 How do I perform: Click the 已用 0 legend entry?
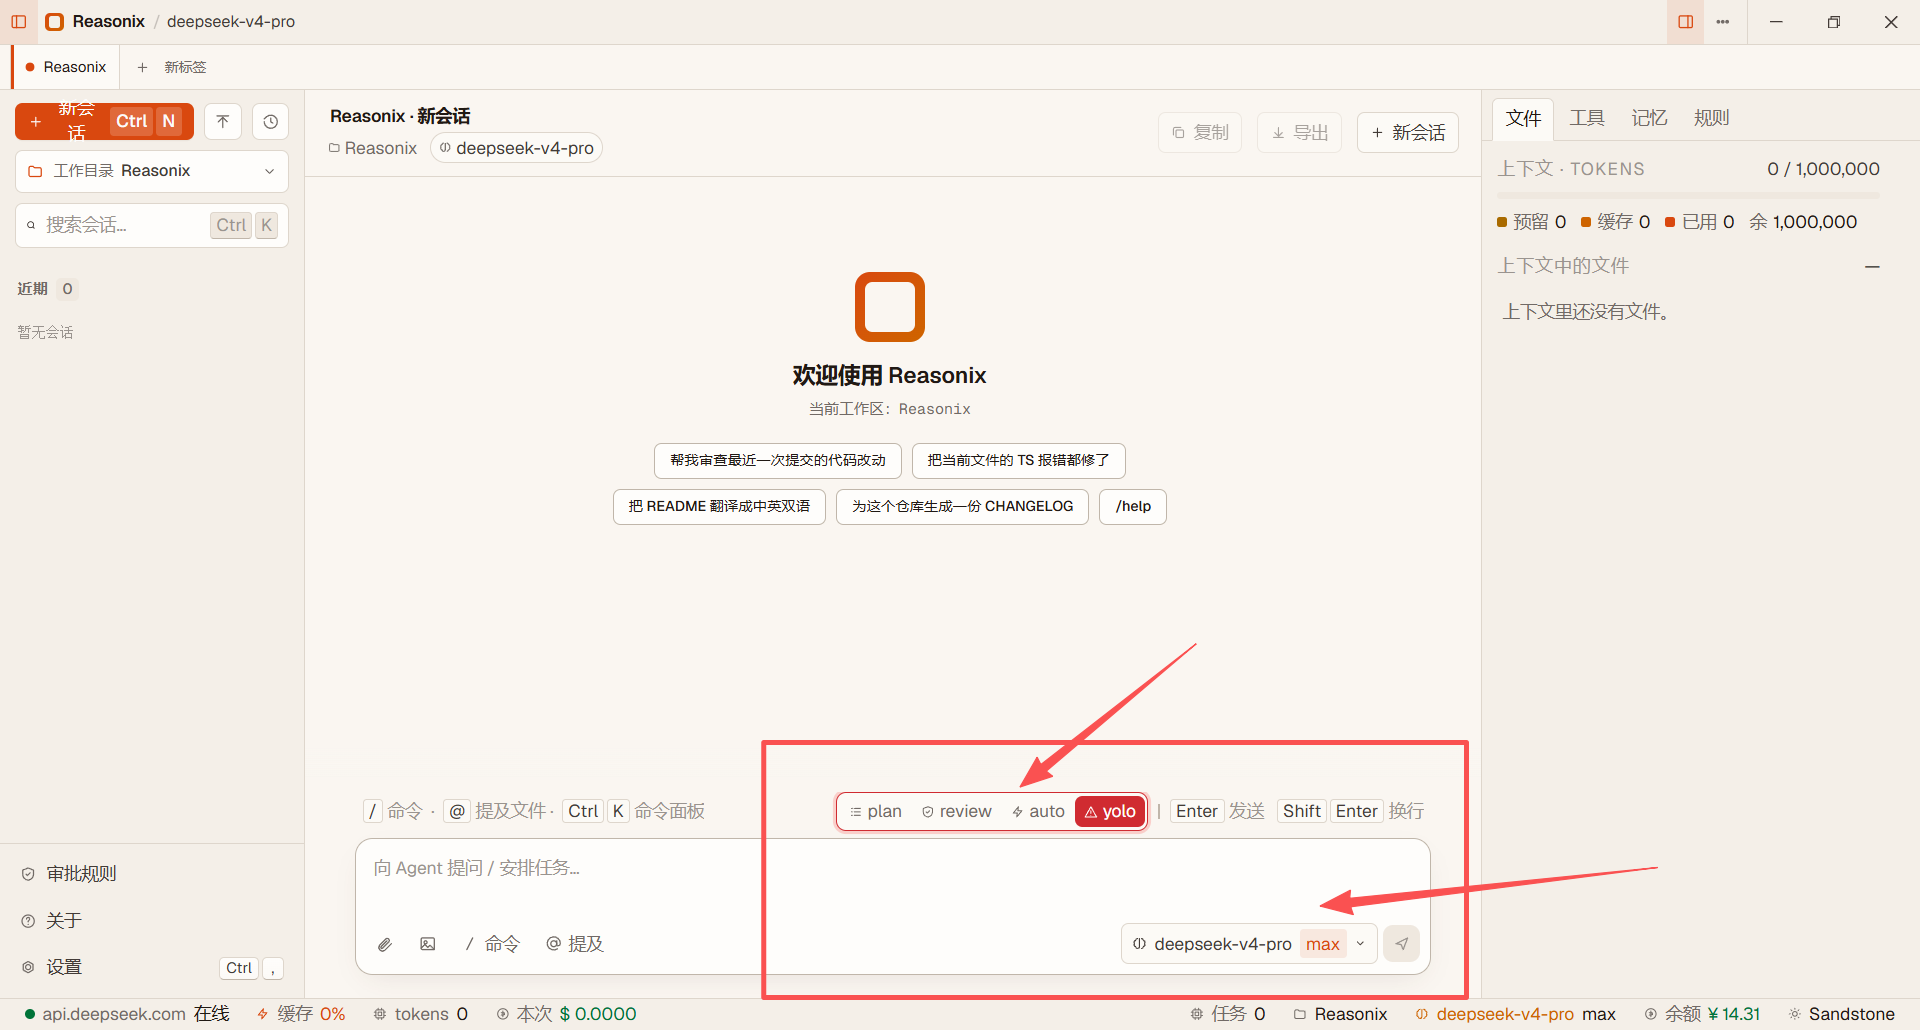[1700, 222]
